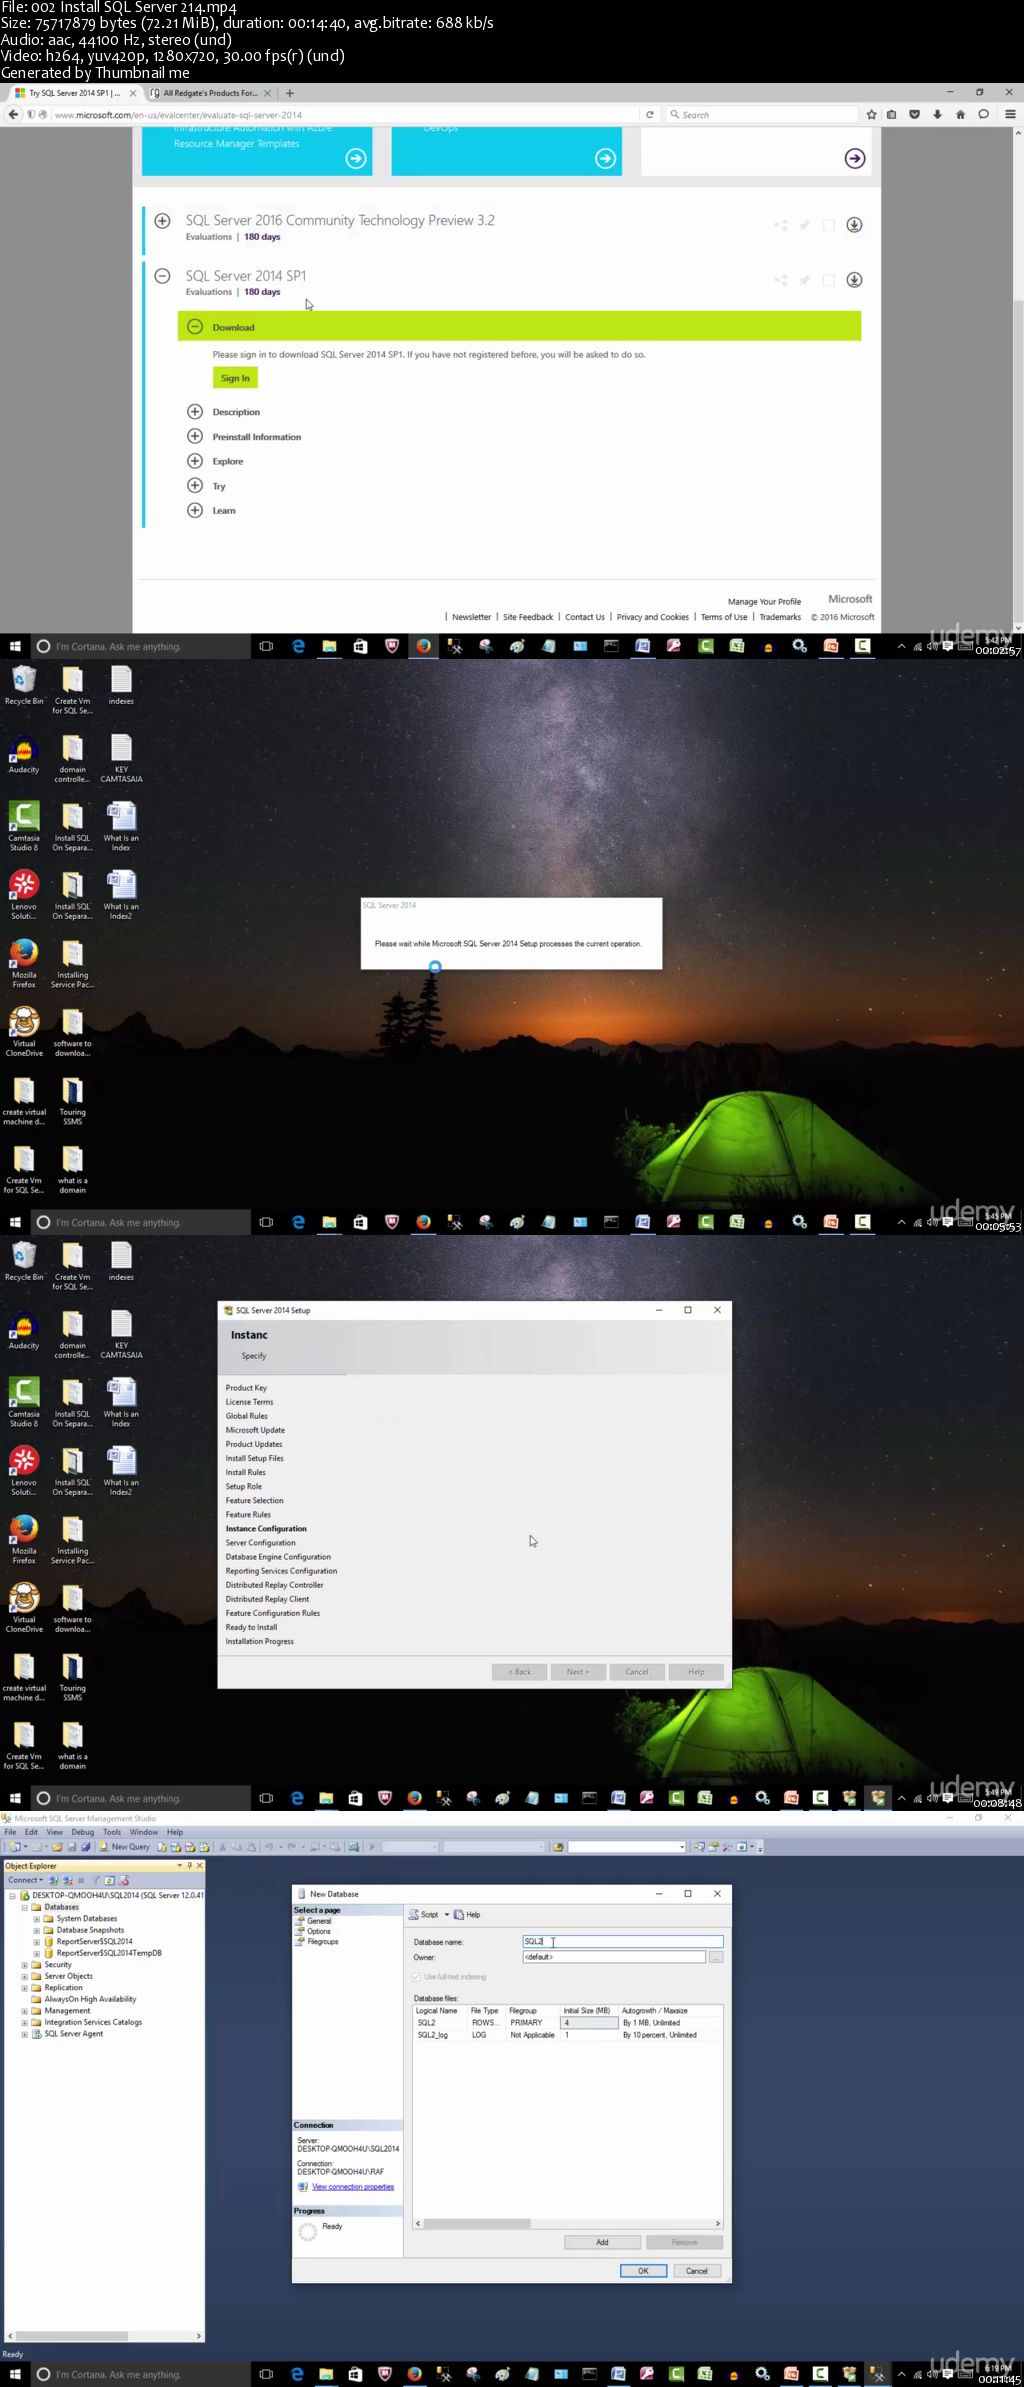
Task: Open the Firefox home page icon
Action: pyautogui.click(x=960, y=115)
